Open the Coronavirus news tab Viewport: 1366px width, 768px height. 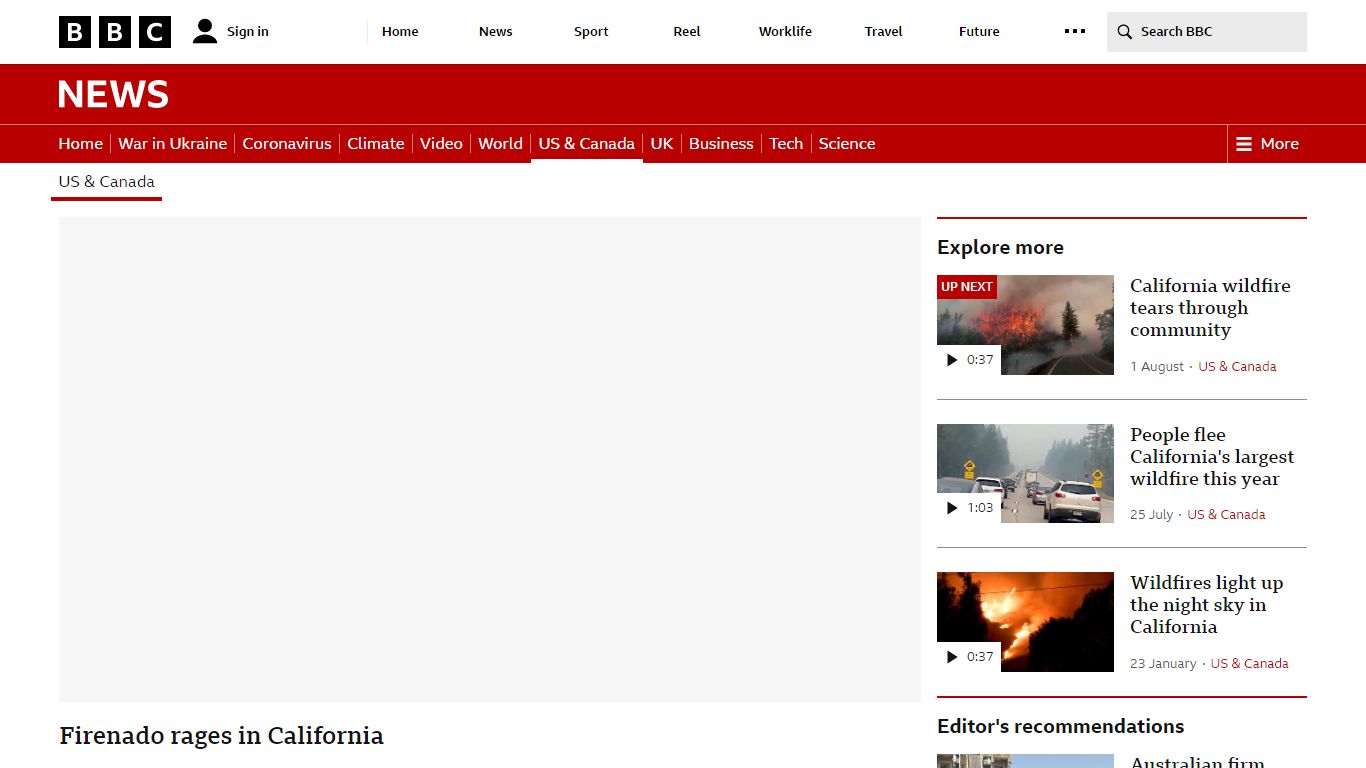(287, 144)
